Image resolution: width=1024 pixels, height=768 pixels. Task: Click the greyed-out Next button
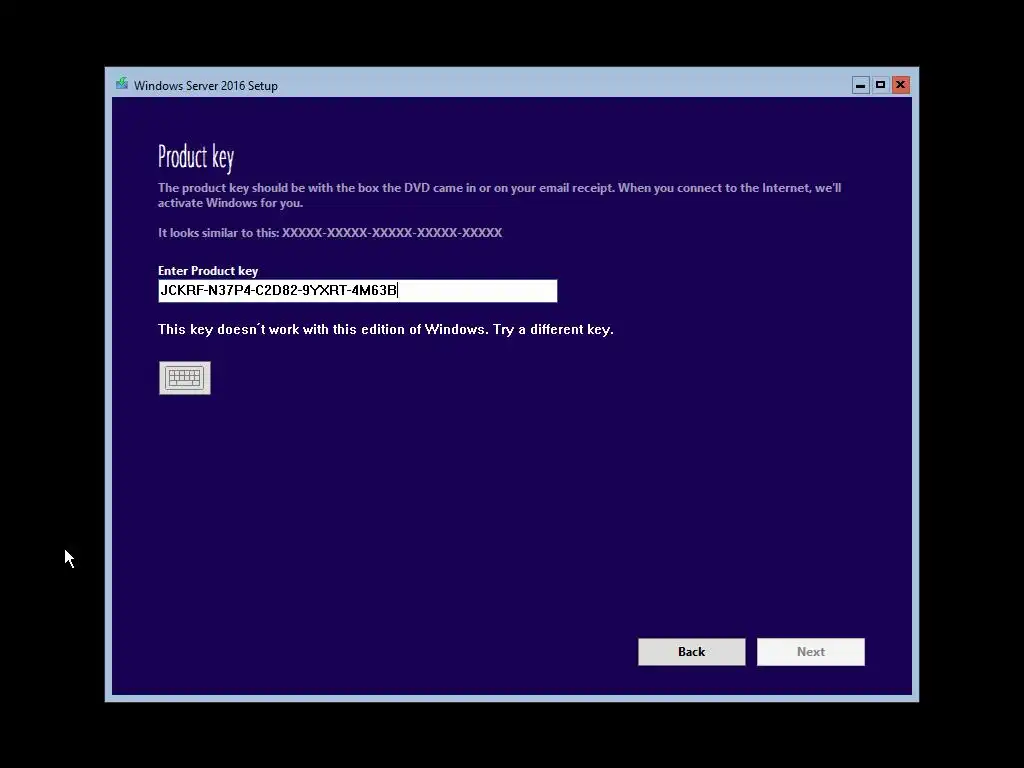(x=810, y=652)
